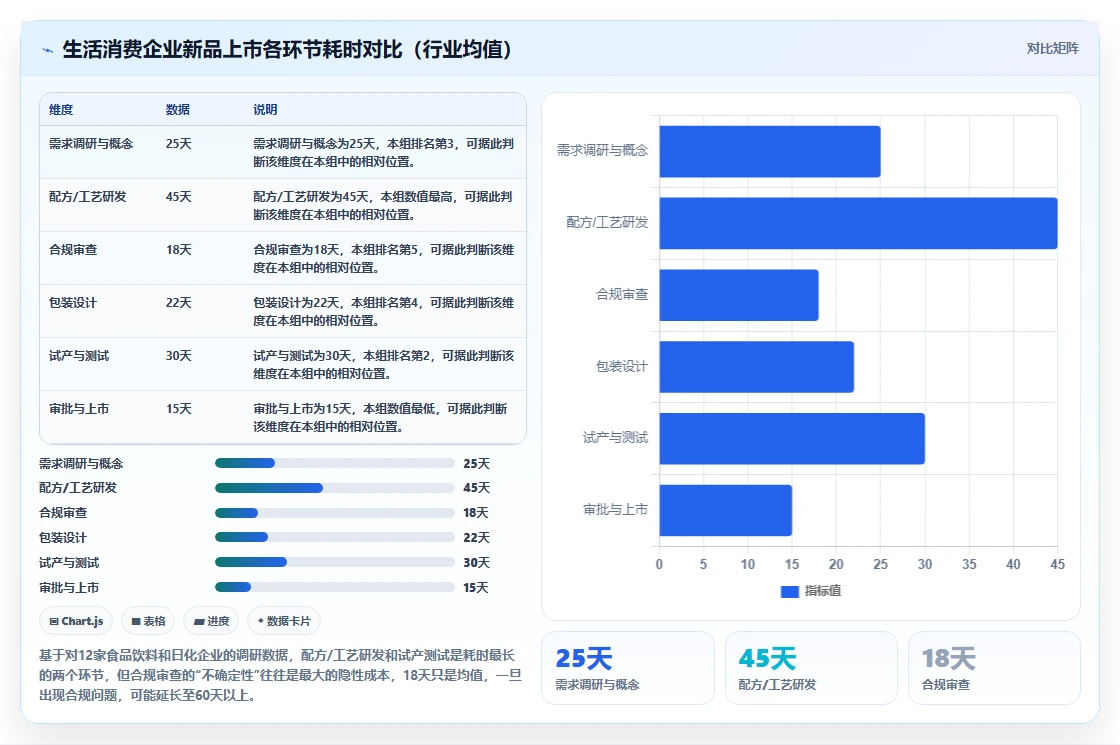Click the 审批与上市 progress bar

click(x=334, y=587)
